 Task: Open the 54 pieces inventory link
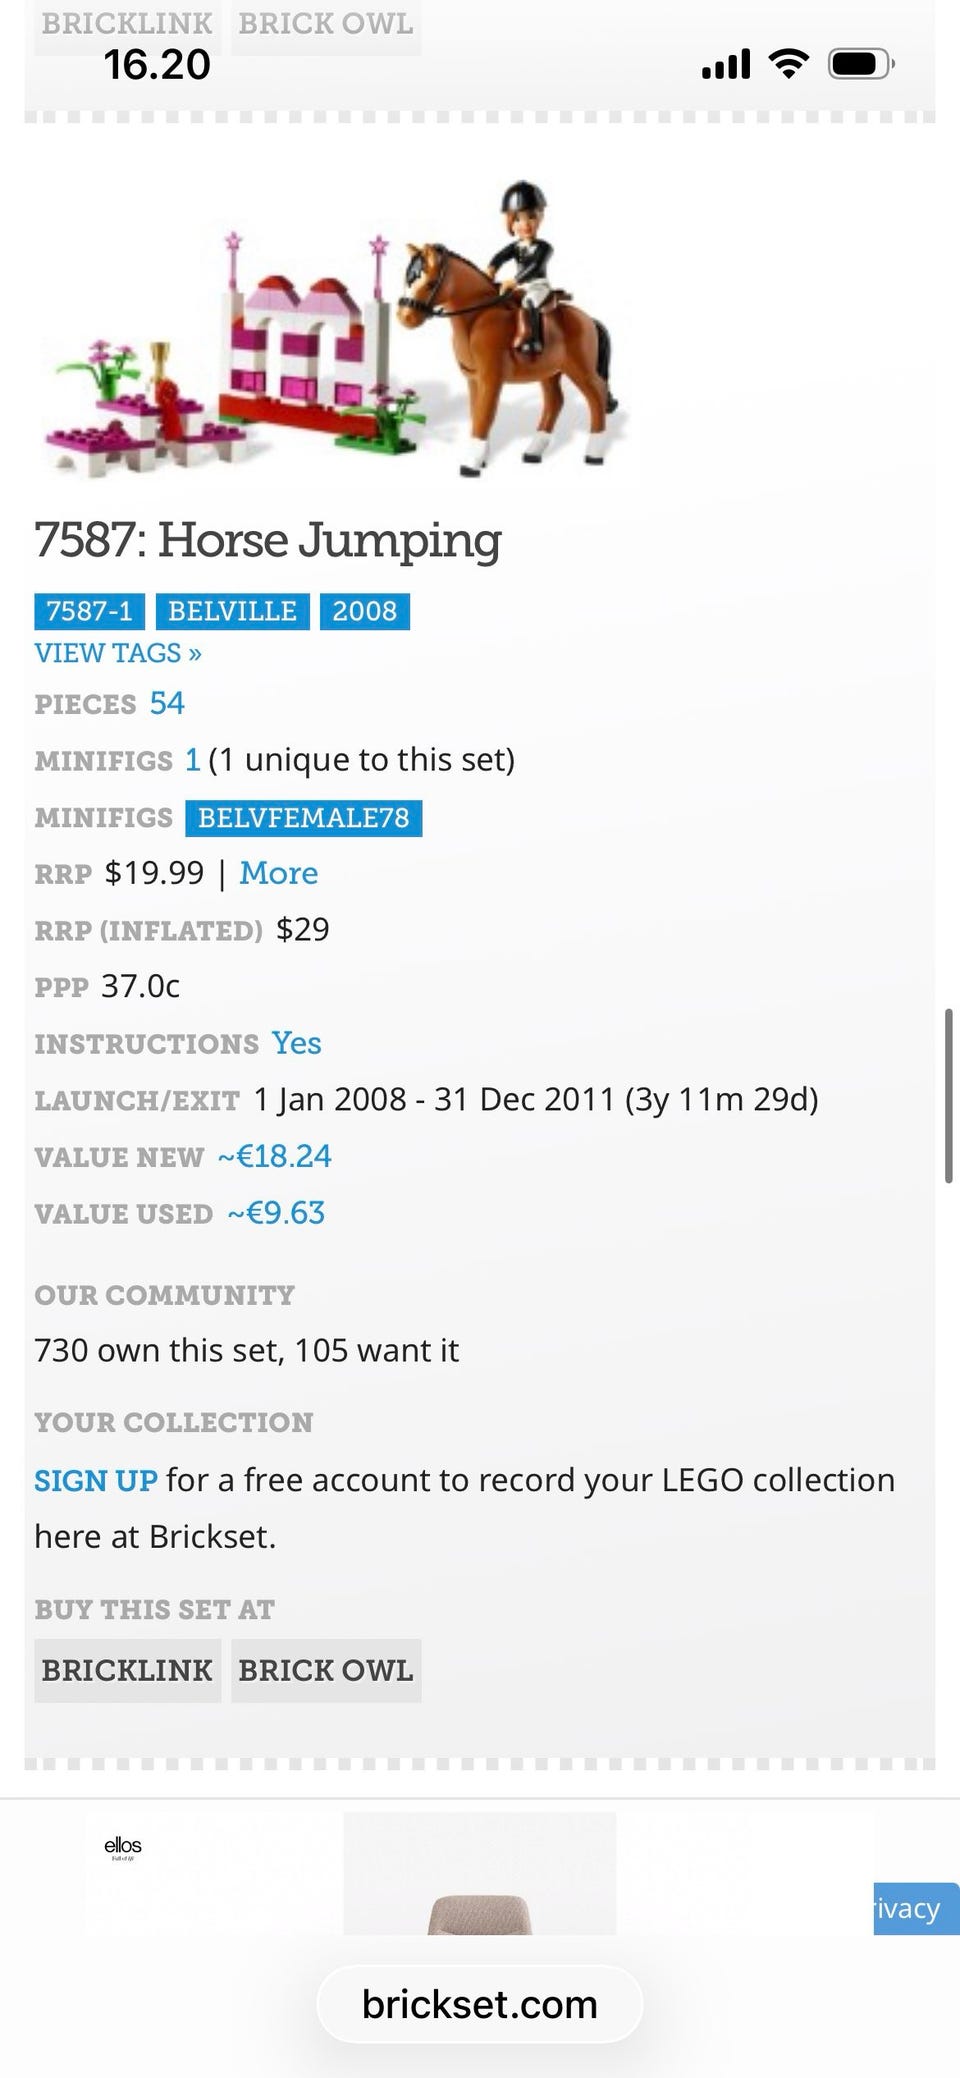click(167, 703)
